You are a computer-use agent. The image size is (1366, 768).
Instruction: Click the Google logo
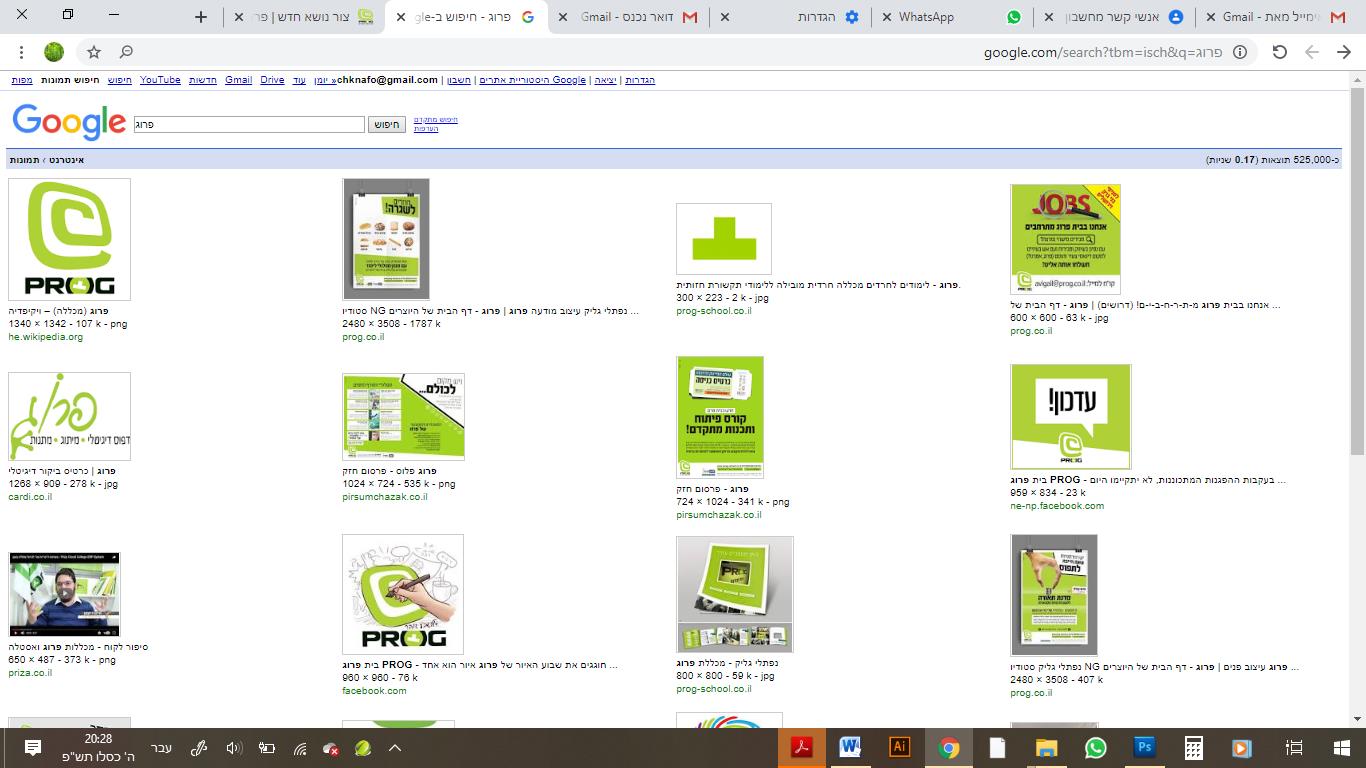[x=69, y=122]
